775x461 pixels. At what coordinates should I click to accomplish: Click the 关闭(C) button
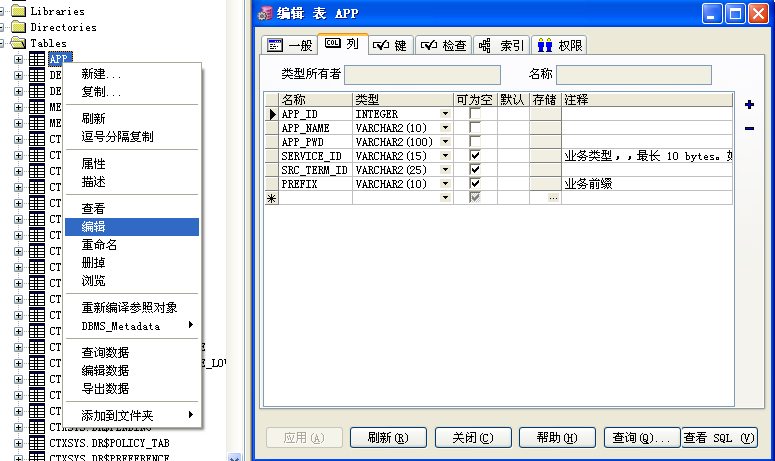pyautogui.click(x=473, y=438)
